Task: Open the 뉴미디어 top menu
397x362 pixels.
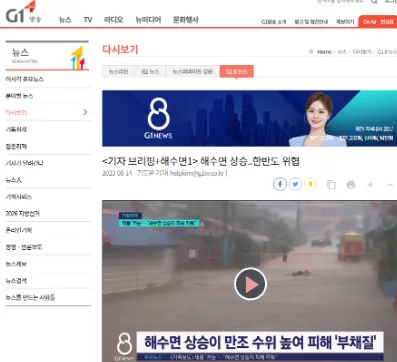Action: (x=148, y=20)
